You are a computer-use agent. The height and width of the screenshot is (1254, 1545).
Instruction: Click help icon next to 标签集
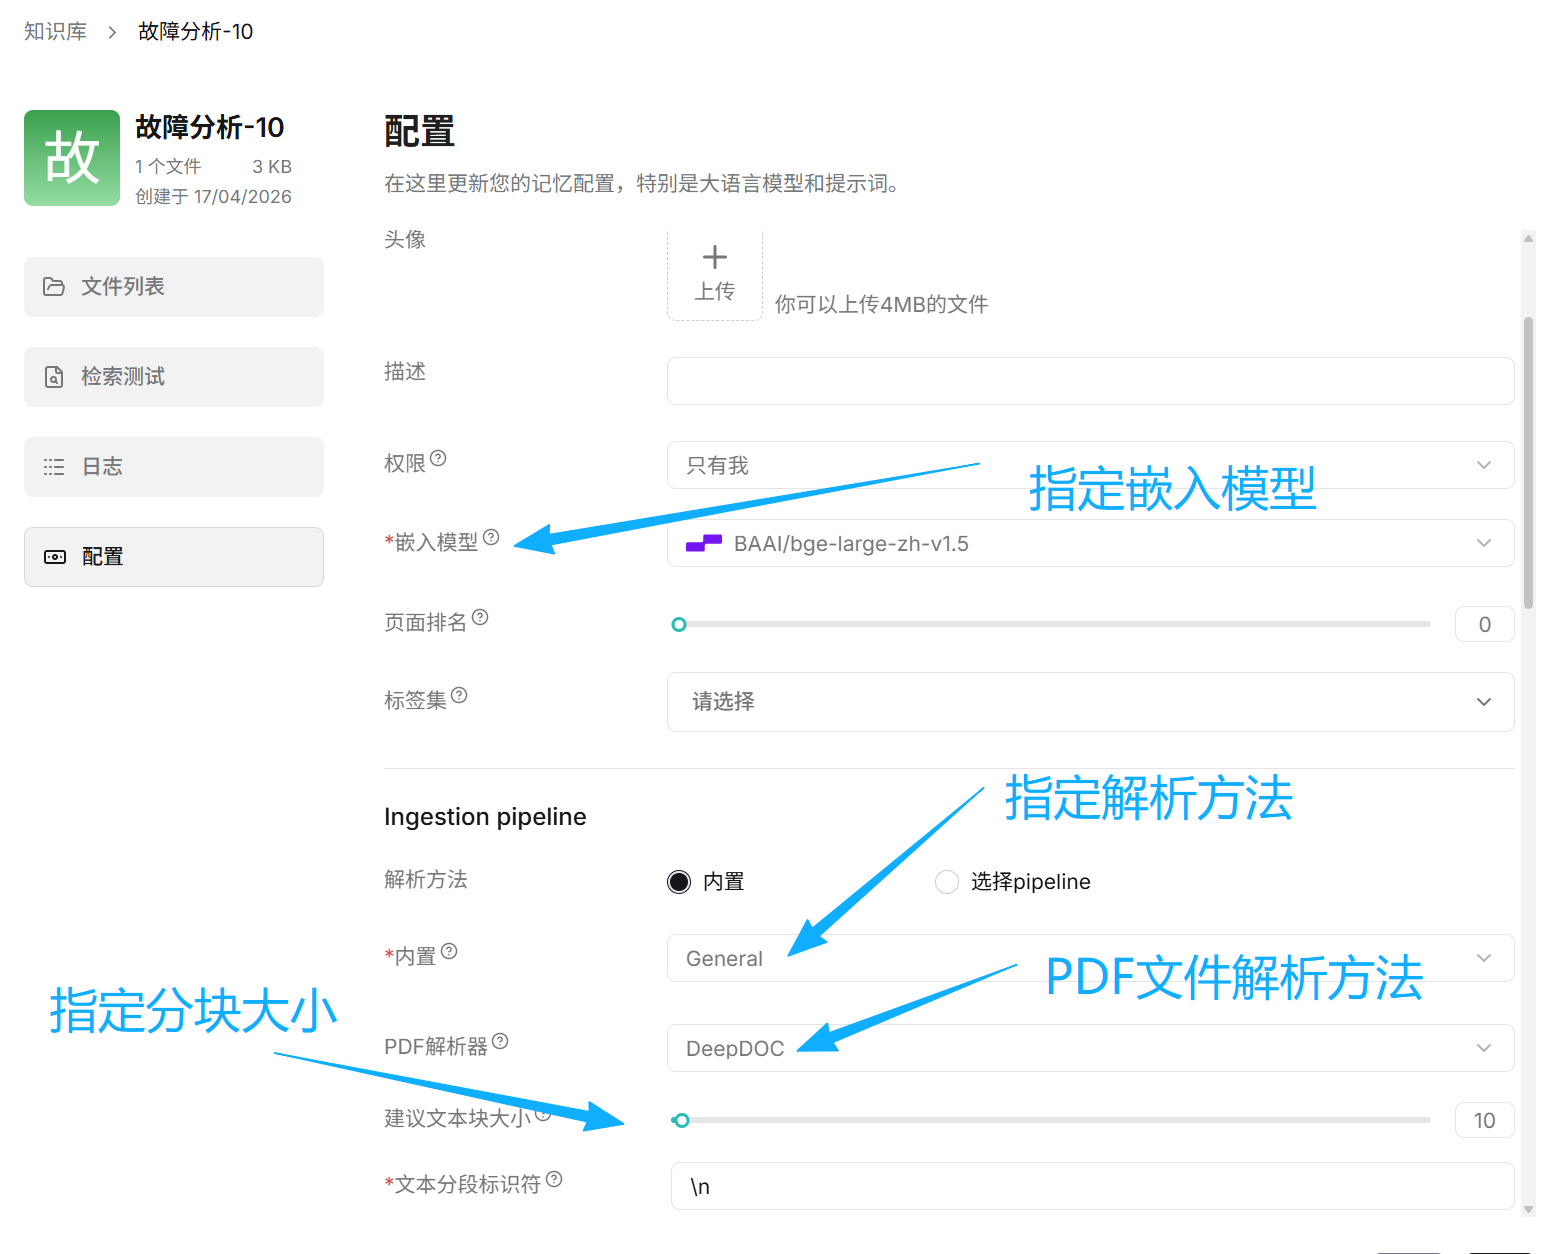click(459, 695)
